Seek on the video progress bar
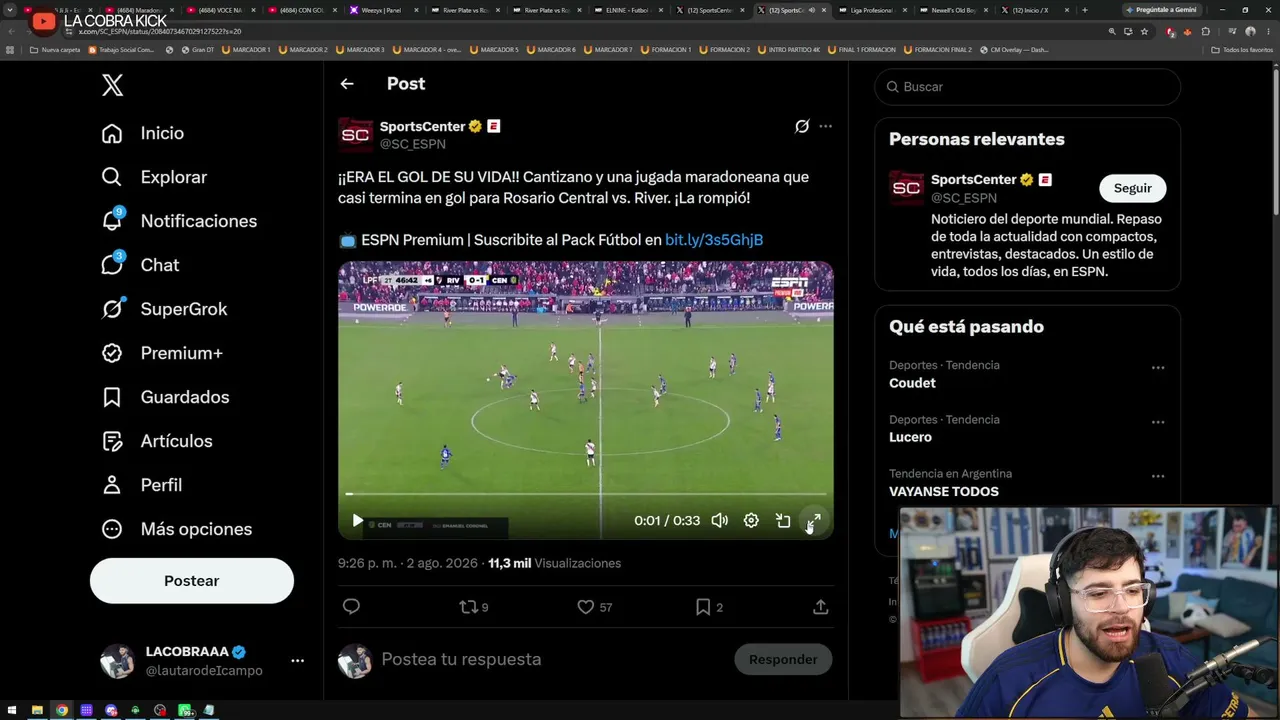 (x=586, y=494)
